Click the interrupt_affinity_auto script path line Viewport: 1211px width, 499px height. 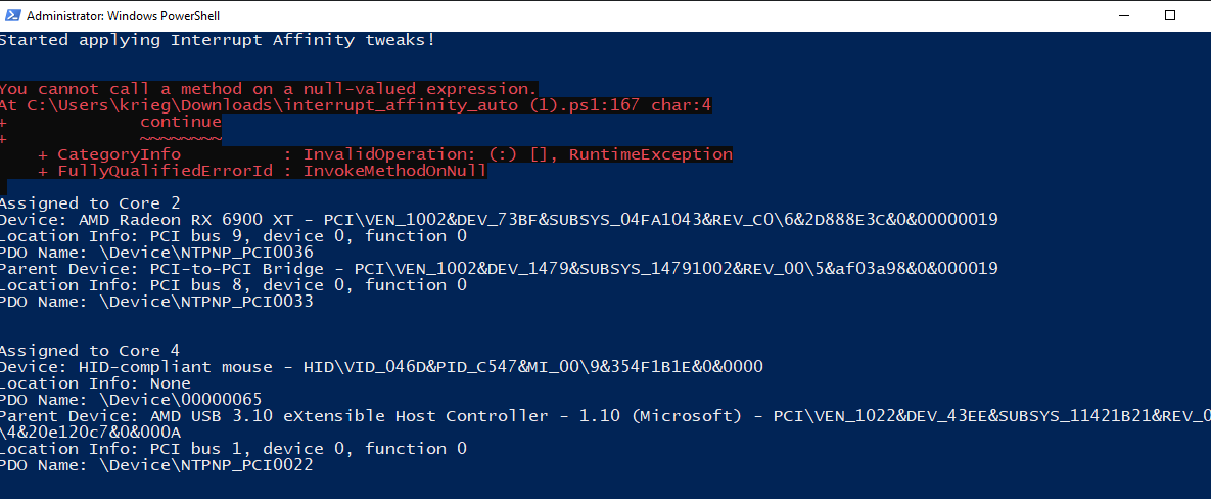(355, 105)
